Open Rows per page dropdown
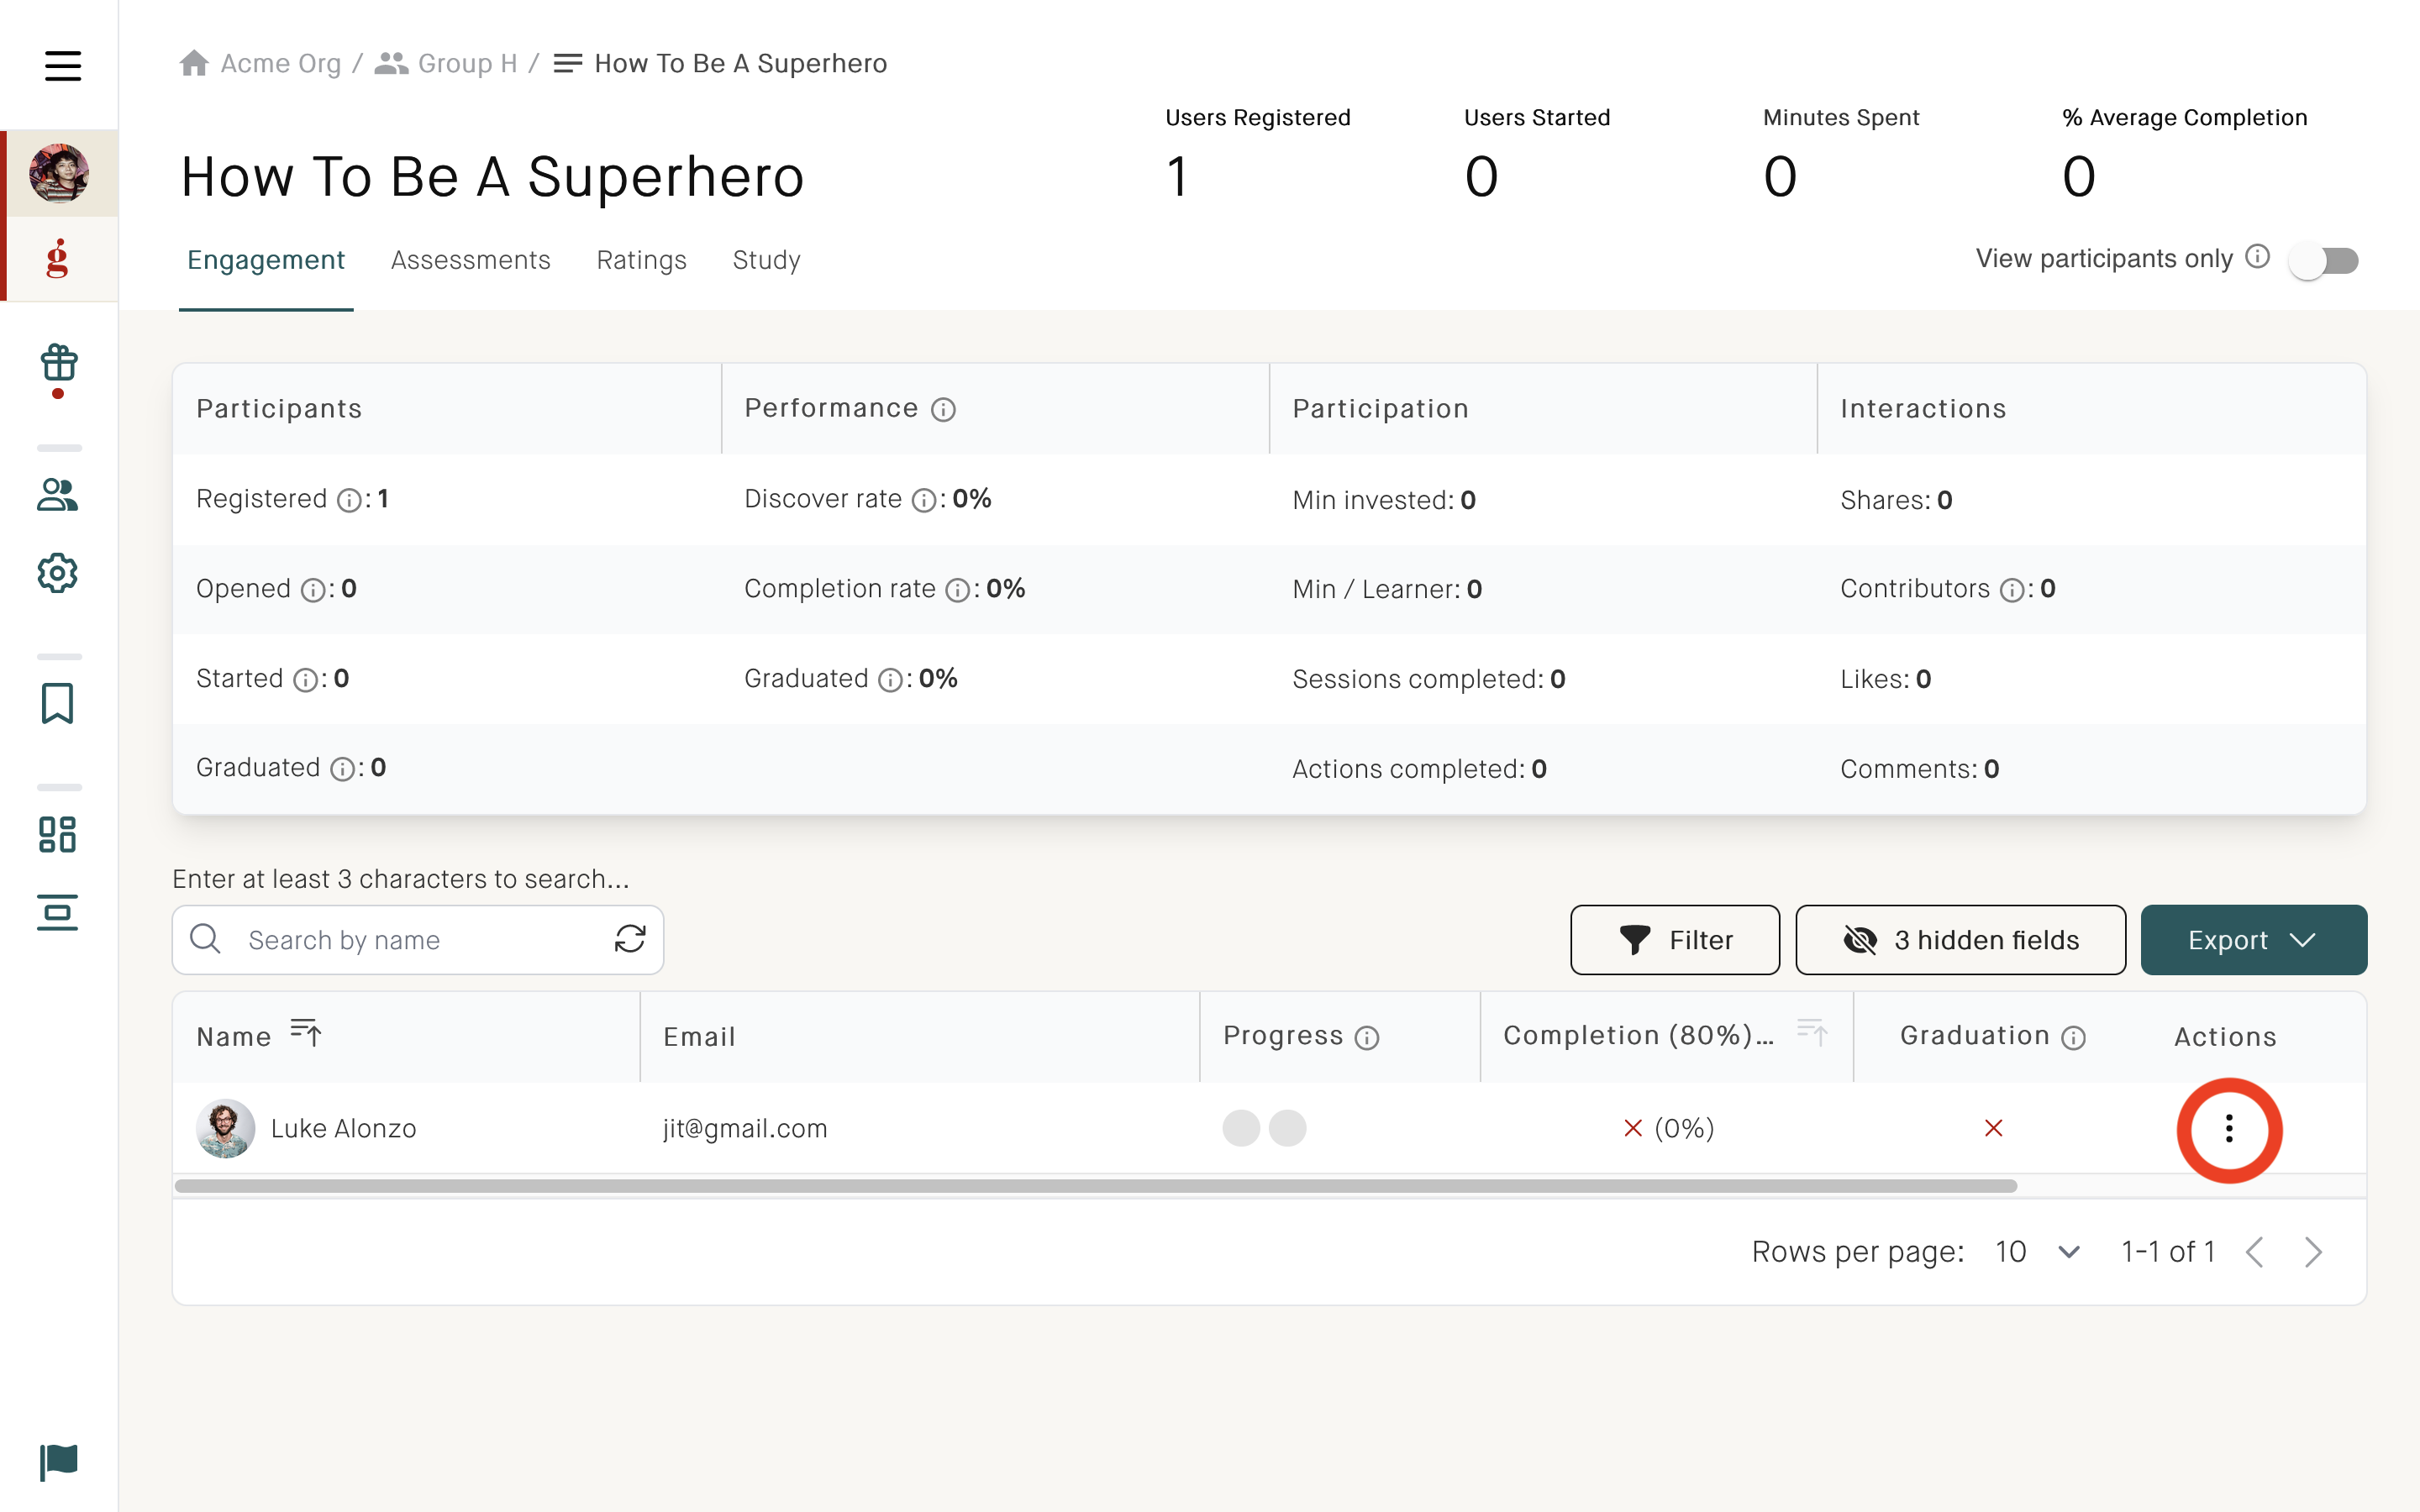Viewport: 2420px width, 1512px height. coord(2037,1252)
